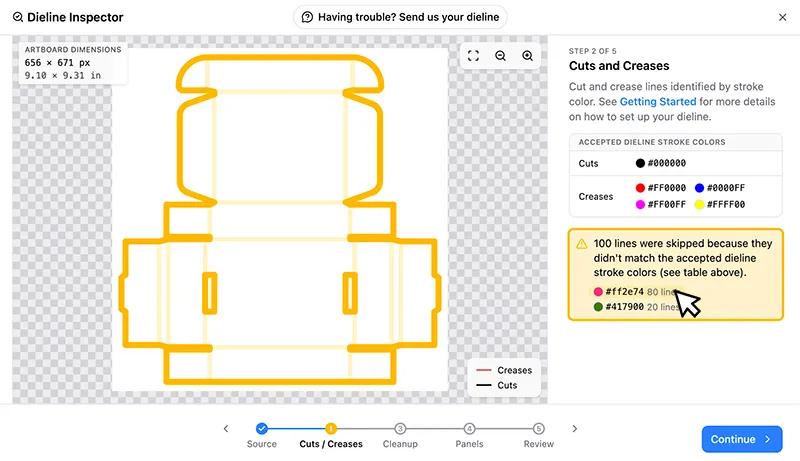Image resolution: width=800 pixels, height=461 pixels.
Task: Click the black #000000 cuts swatch
Action: tap(640, 163)
